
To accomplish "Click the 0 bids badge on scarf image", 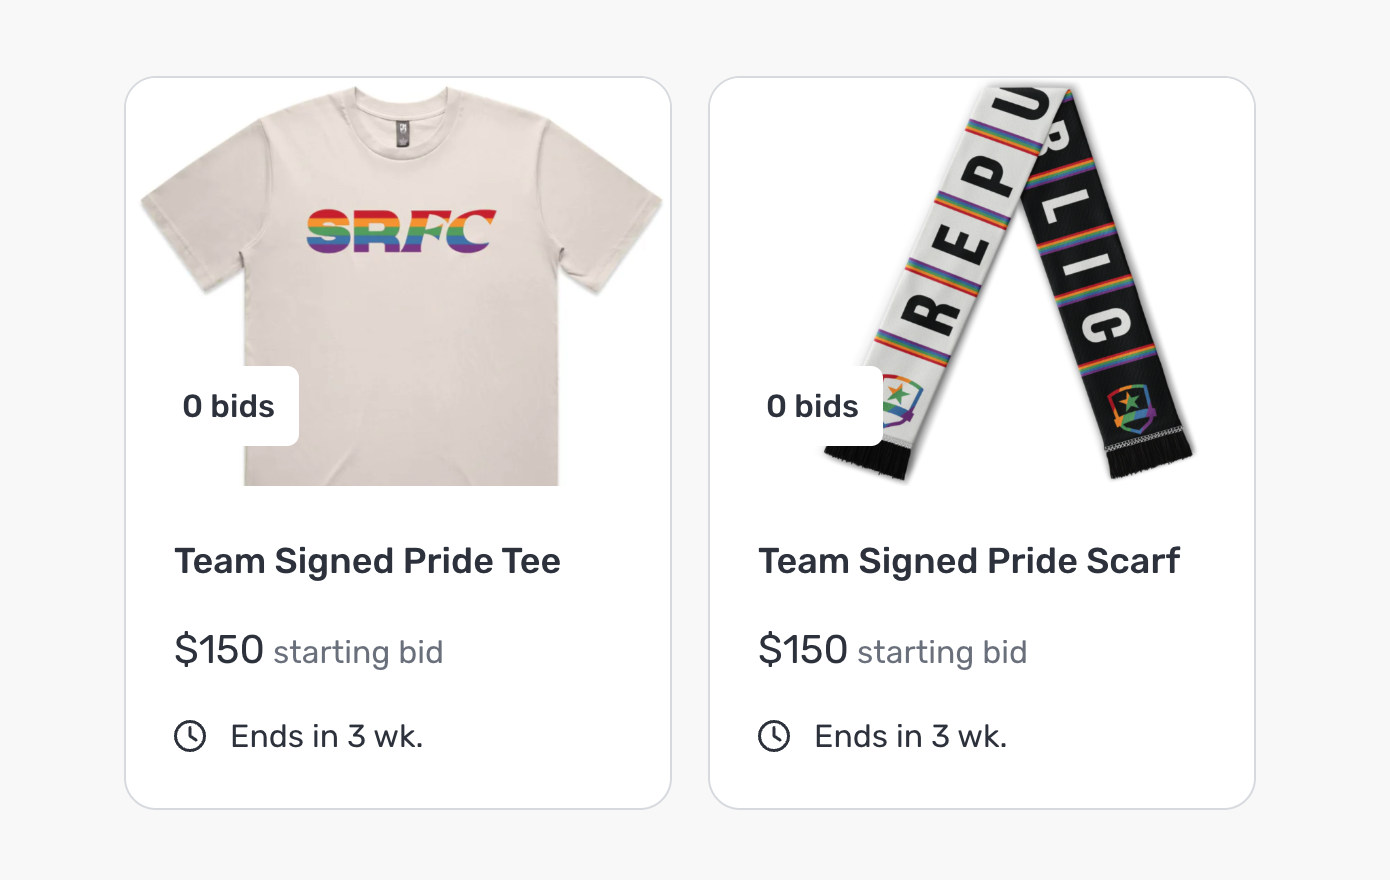I will point(812,406).
